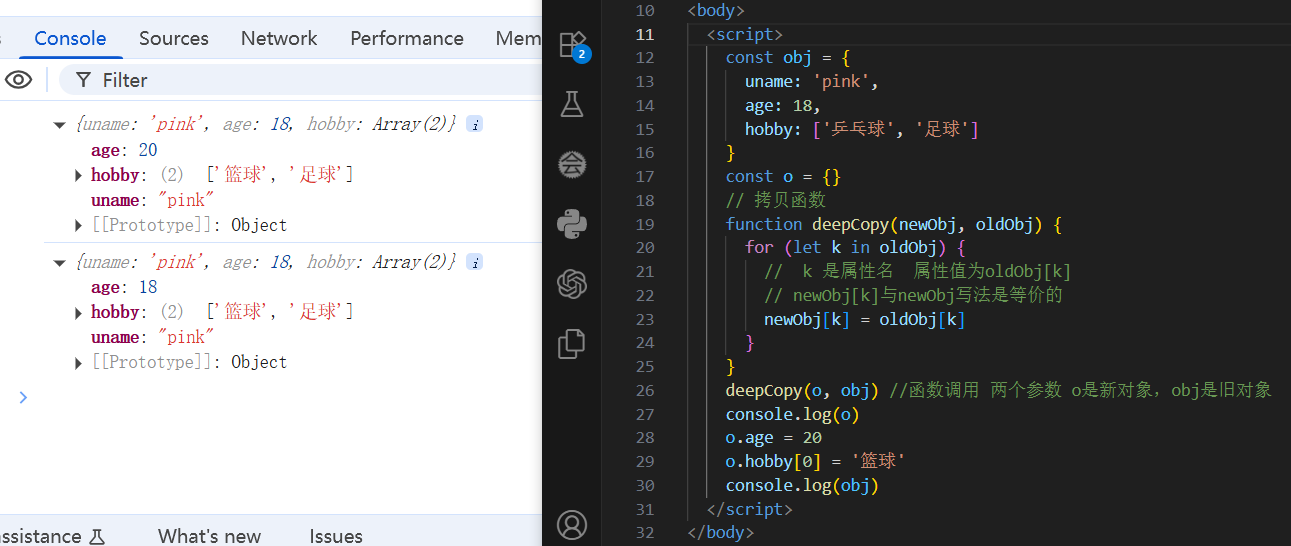Open the round badge extension icon
This screenshot has width=1291, height=546.
click(572, 164)
